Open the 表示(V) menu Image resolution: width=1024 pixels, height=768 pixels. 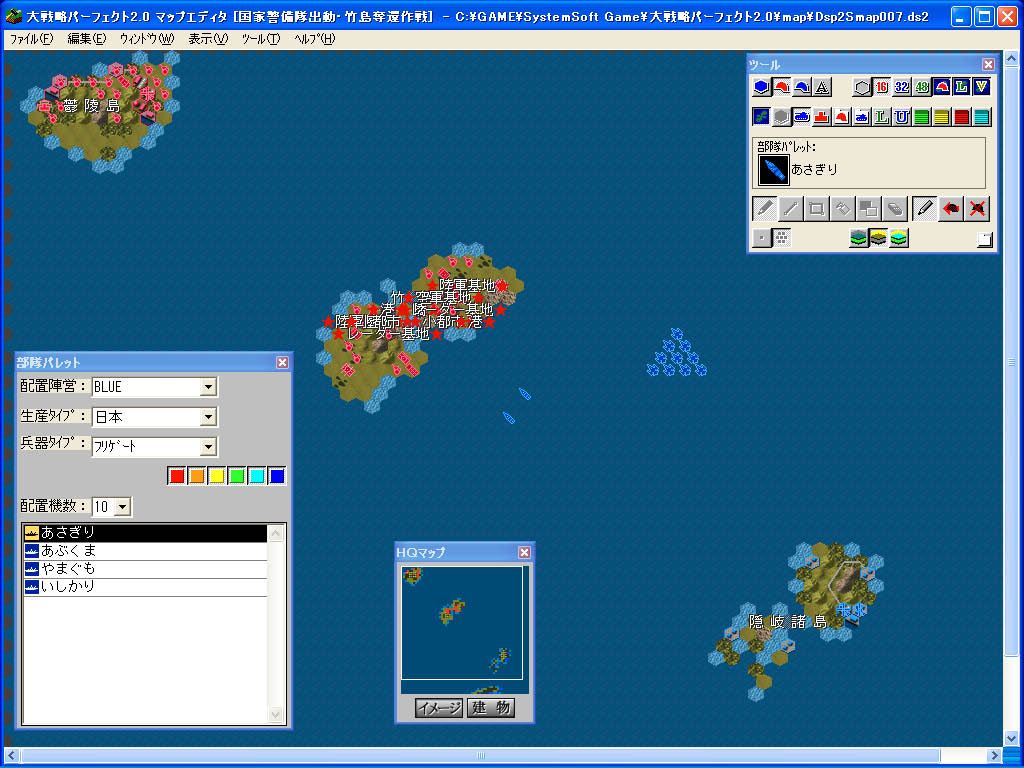208,39
